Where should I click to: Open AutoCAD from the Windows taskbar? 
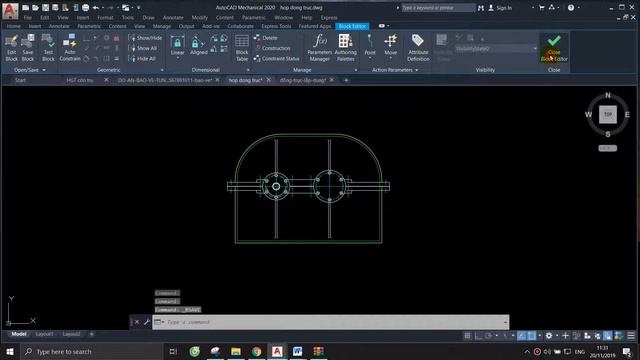pyautogui.click(x=277, y=351)
